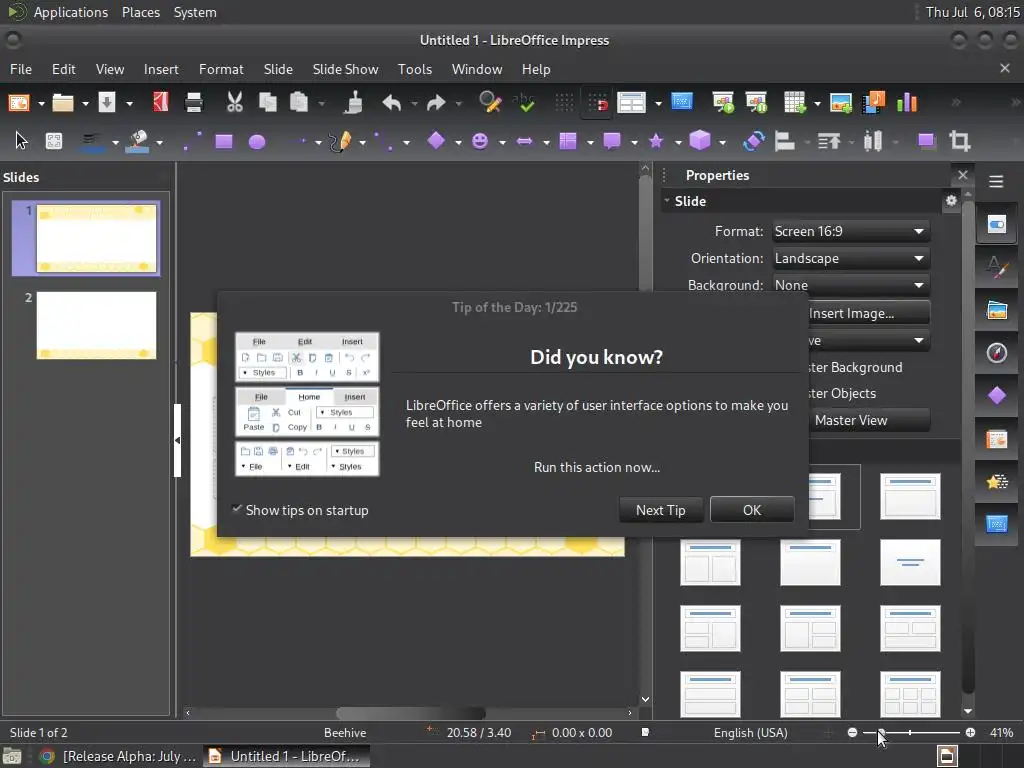Open the File menu

(21, 69)
